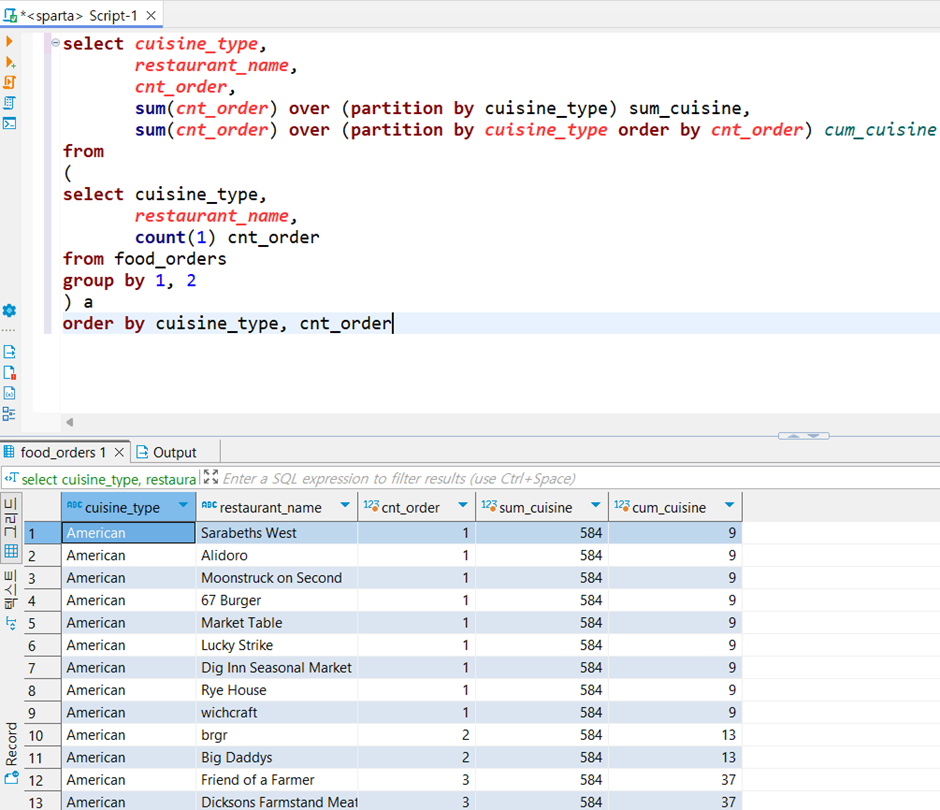
Task: Switch to the 그리드 grid view tab
Action: point(11,528)
